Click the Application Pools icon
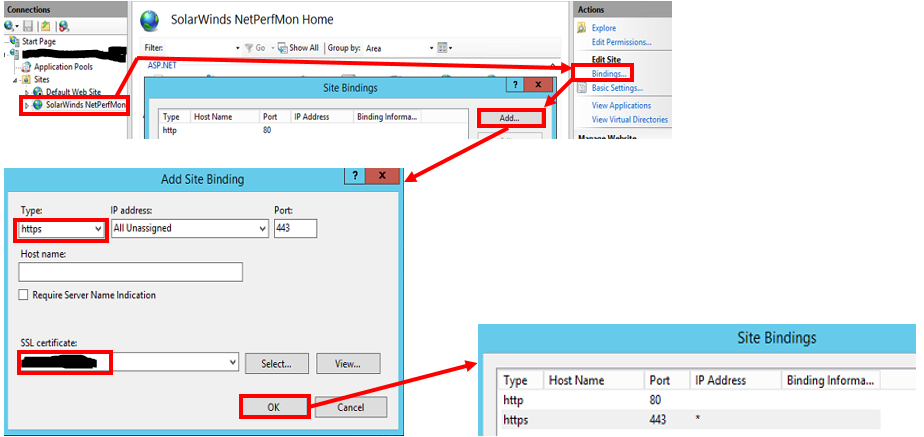 (x=27, y=67)
